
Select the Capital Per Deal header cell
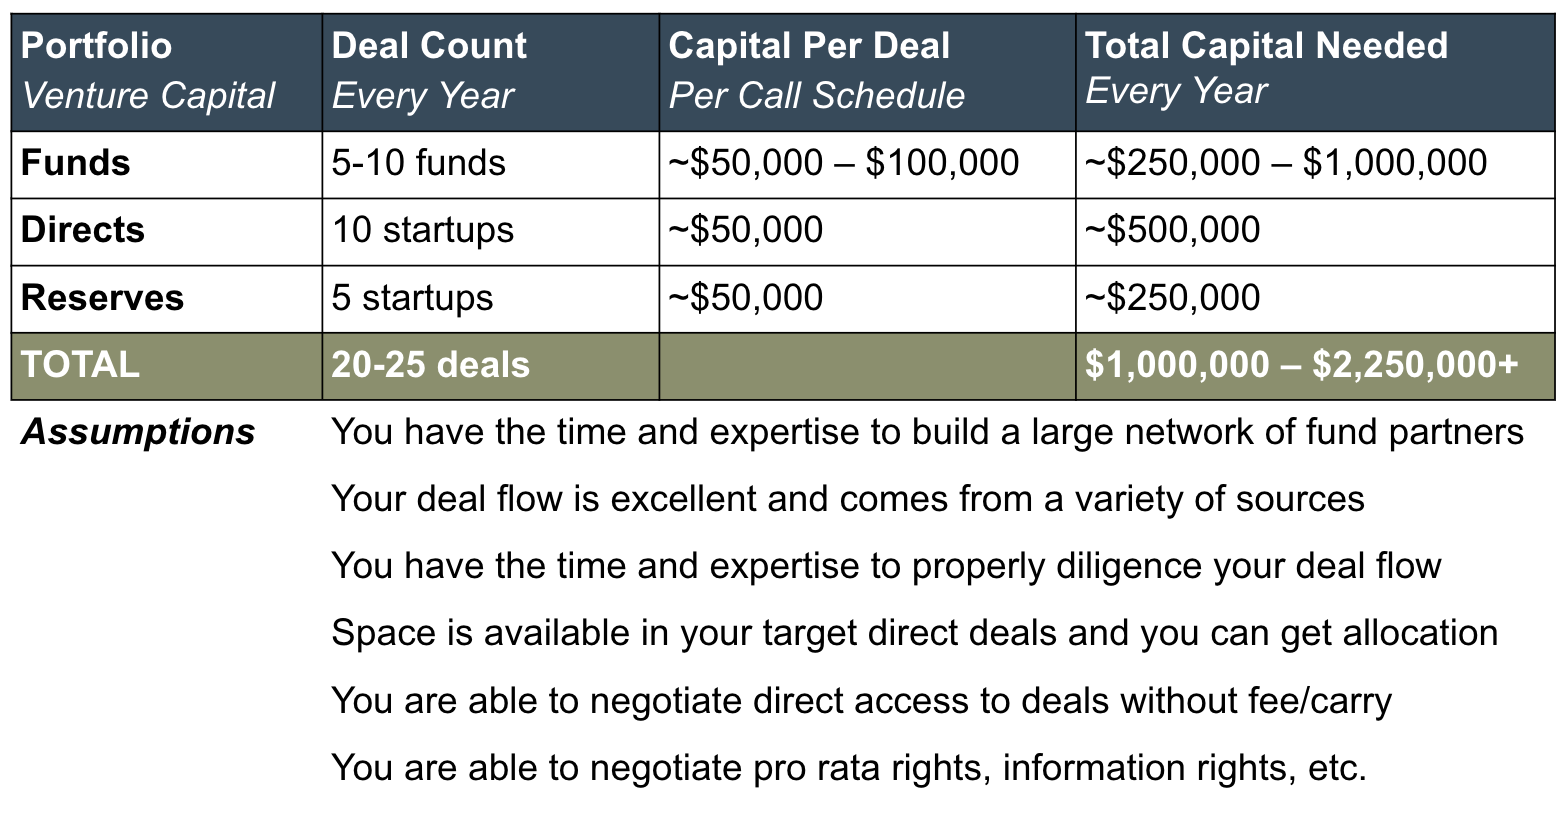(867, 72)
